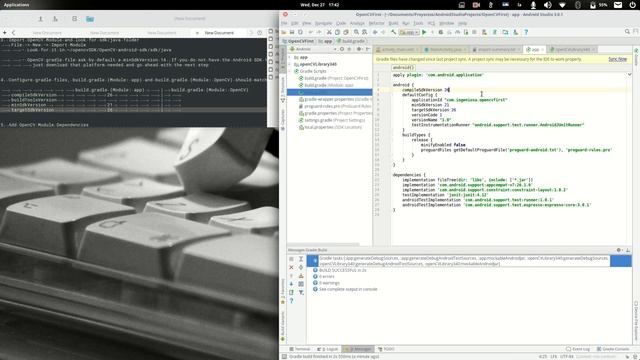The width and height of the screenshot is (640, 360).
Task: Click hide Messages panel download-arrow icon
Action: point(628,250)
